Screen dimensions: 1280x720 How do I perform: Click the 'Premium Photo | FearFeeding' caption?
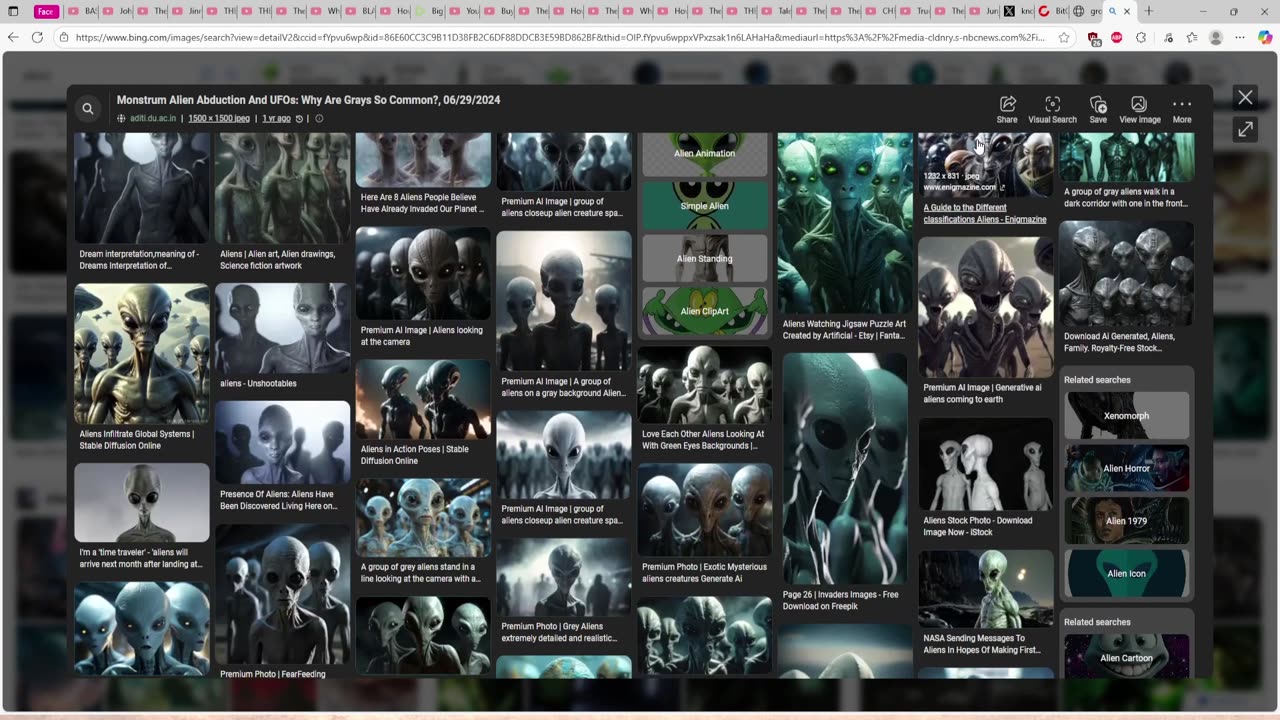(x=273, y=674)
